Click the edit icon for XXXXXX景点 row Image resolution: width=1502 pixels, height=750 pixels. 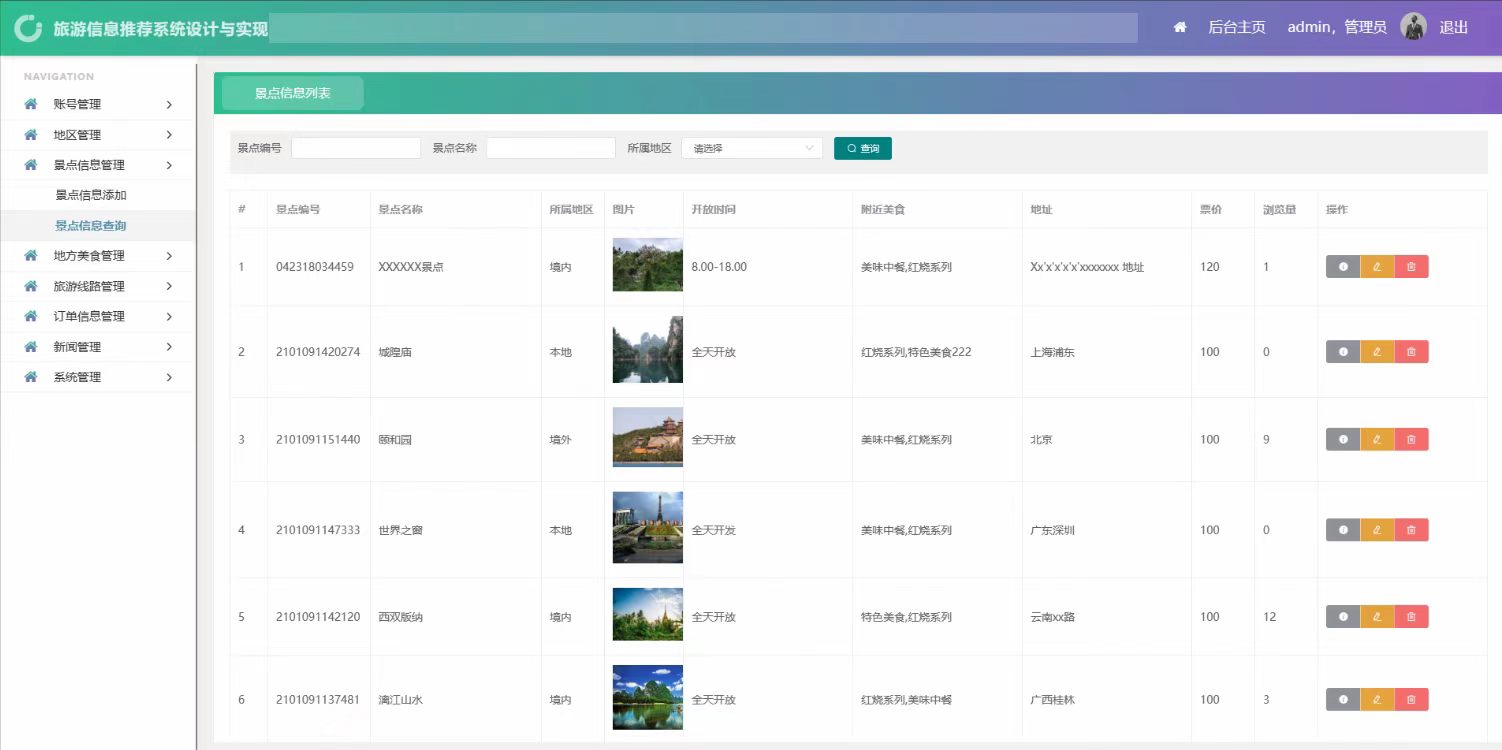click(1377, 267)
